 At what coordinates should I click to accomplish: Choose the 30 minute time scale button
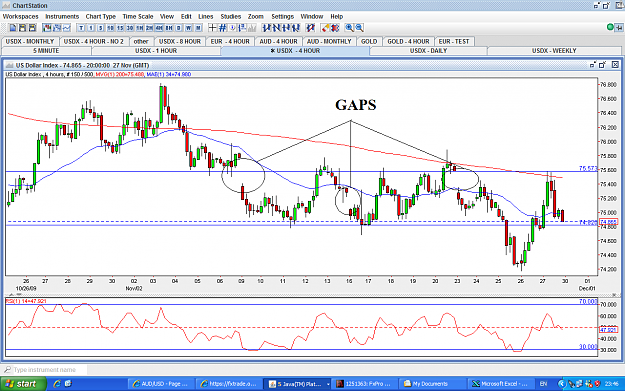130,28
